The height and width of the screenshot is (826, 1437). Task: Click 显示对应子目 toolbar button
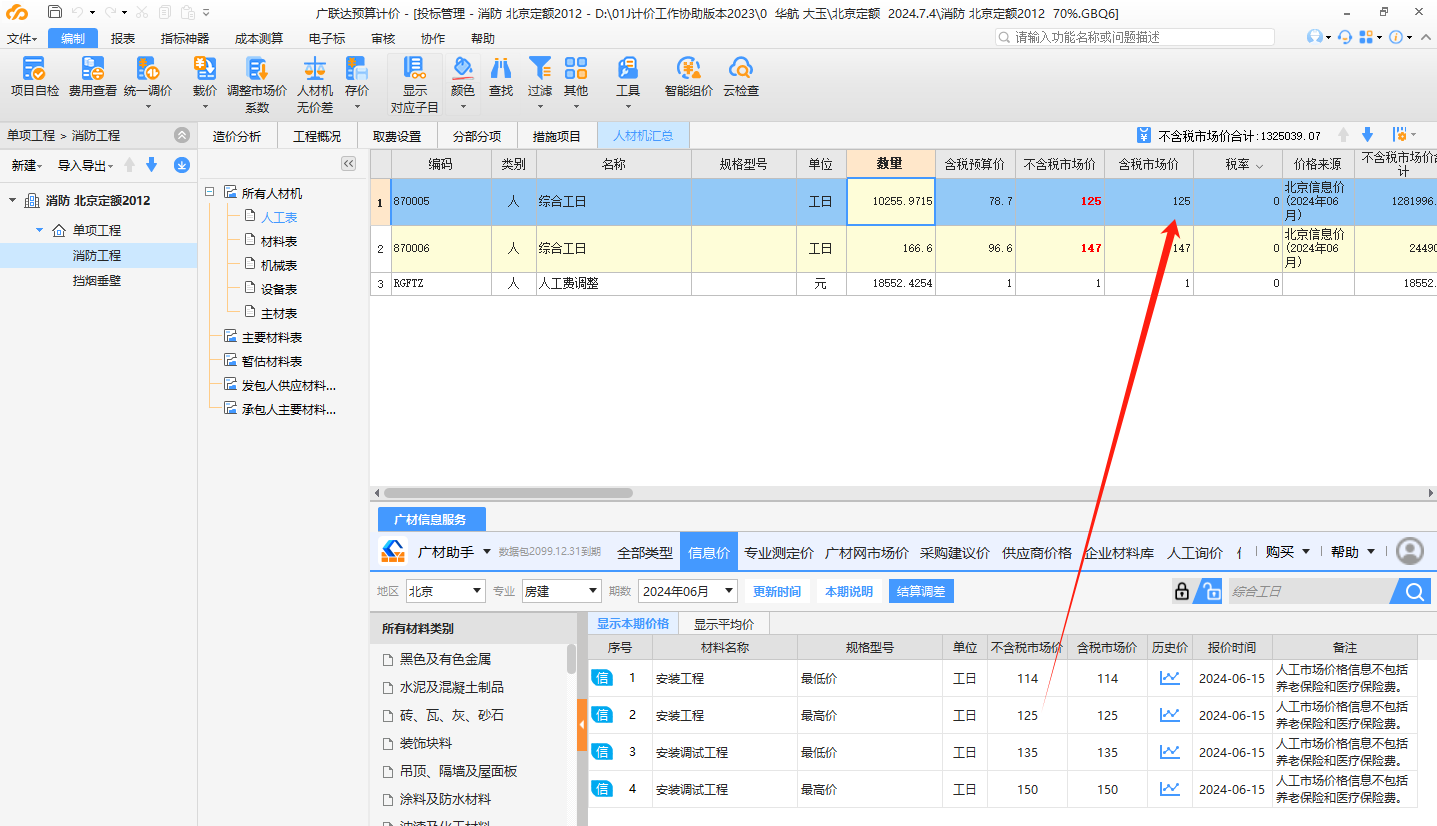[415, 84]
